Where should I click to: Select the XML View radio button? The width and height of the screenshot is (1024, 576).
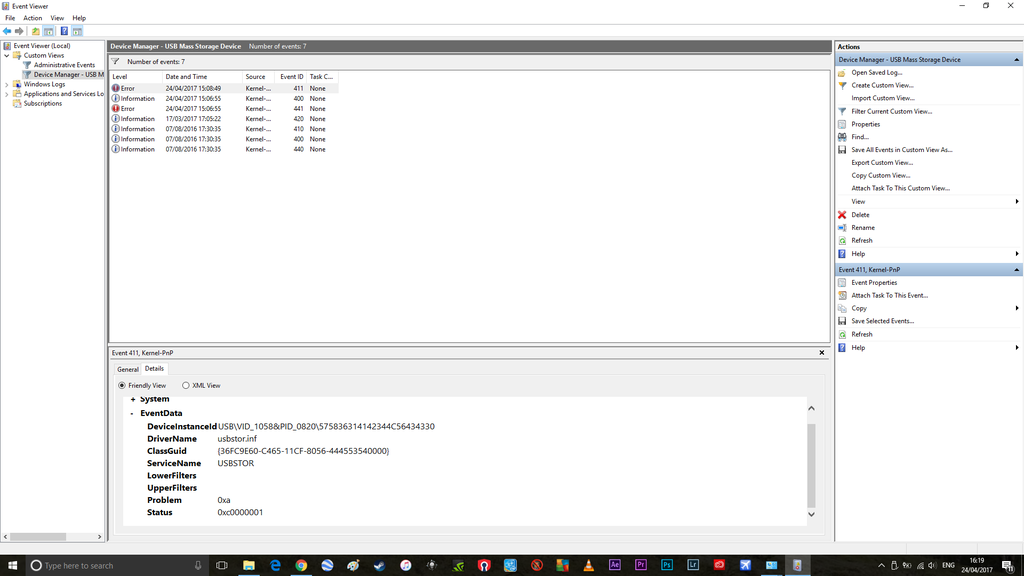coord(185,386)
